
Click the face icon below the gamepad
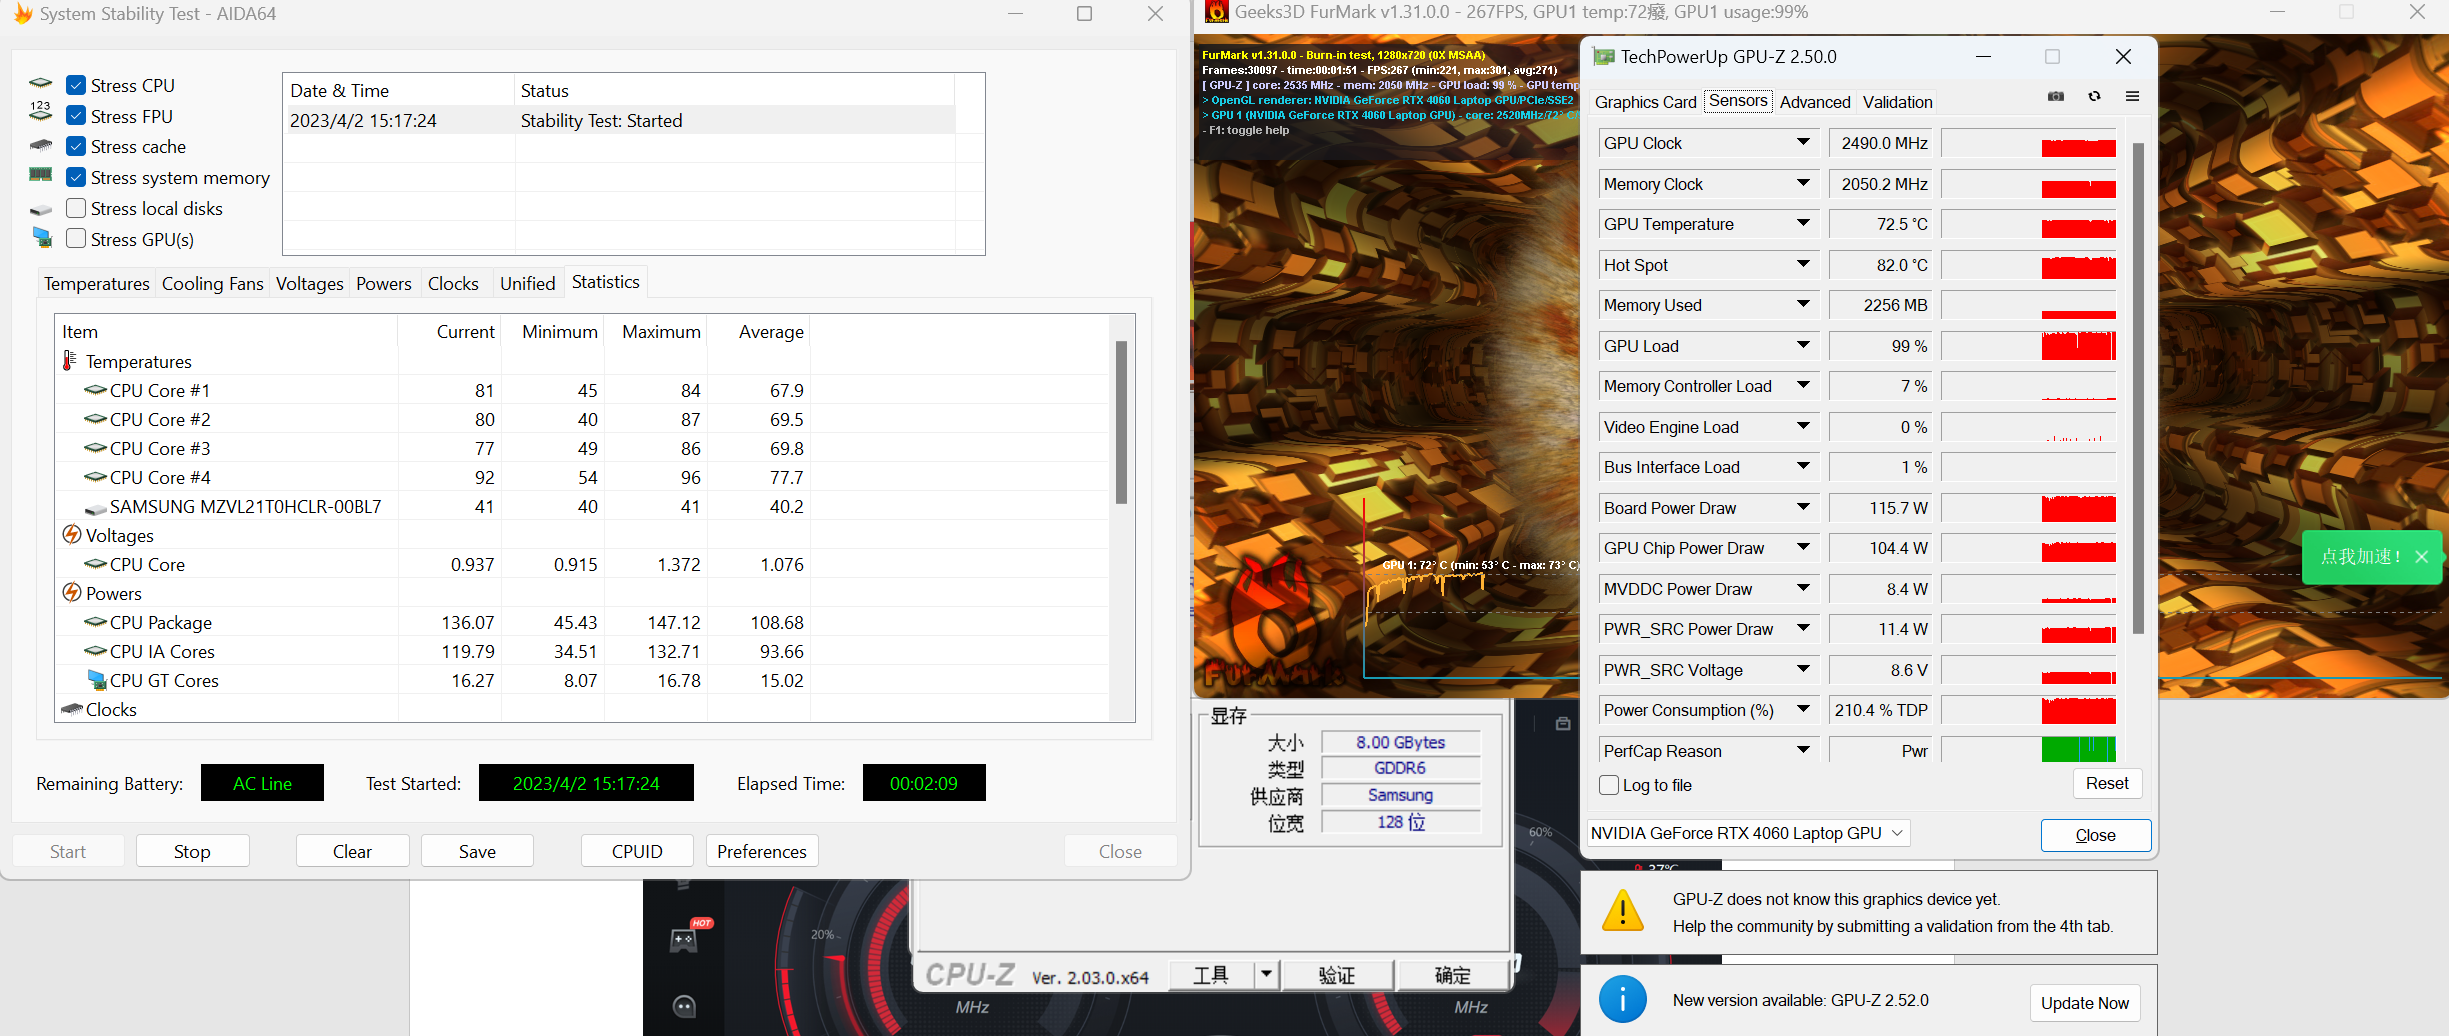tap(685, 1007)
